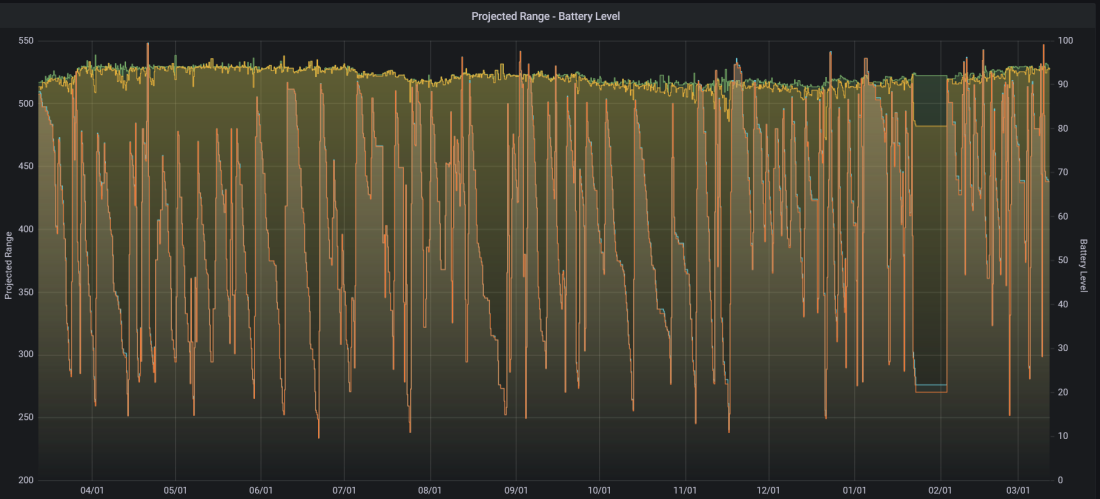
Task: Click the 02/01 date label on the time axis
Action: pyautogui.click(x=939, y=491)
